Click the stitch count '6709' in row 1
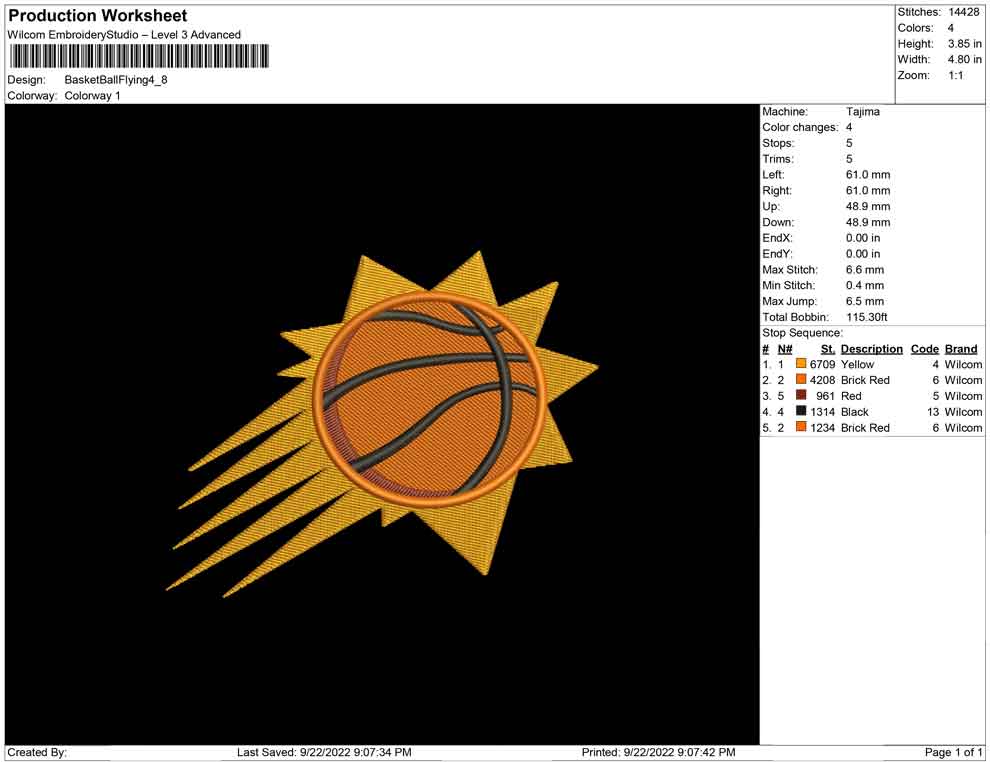Image resolution: width=990 pixels, height=762 pixels. point(822,364)
